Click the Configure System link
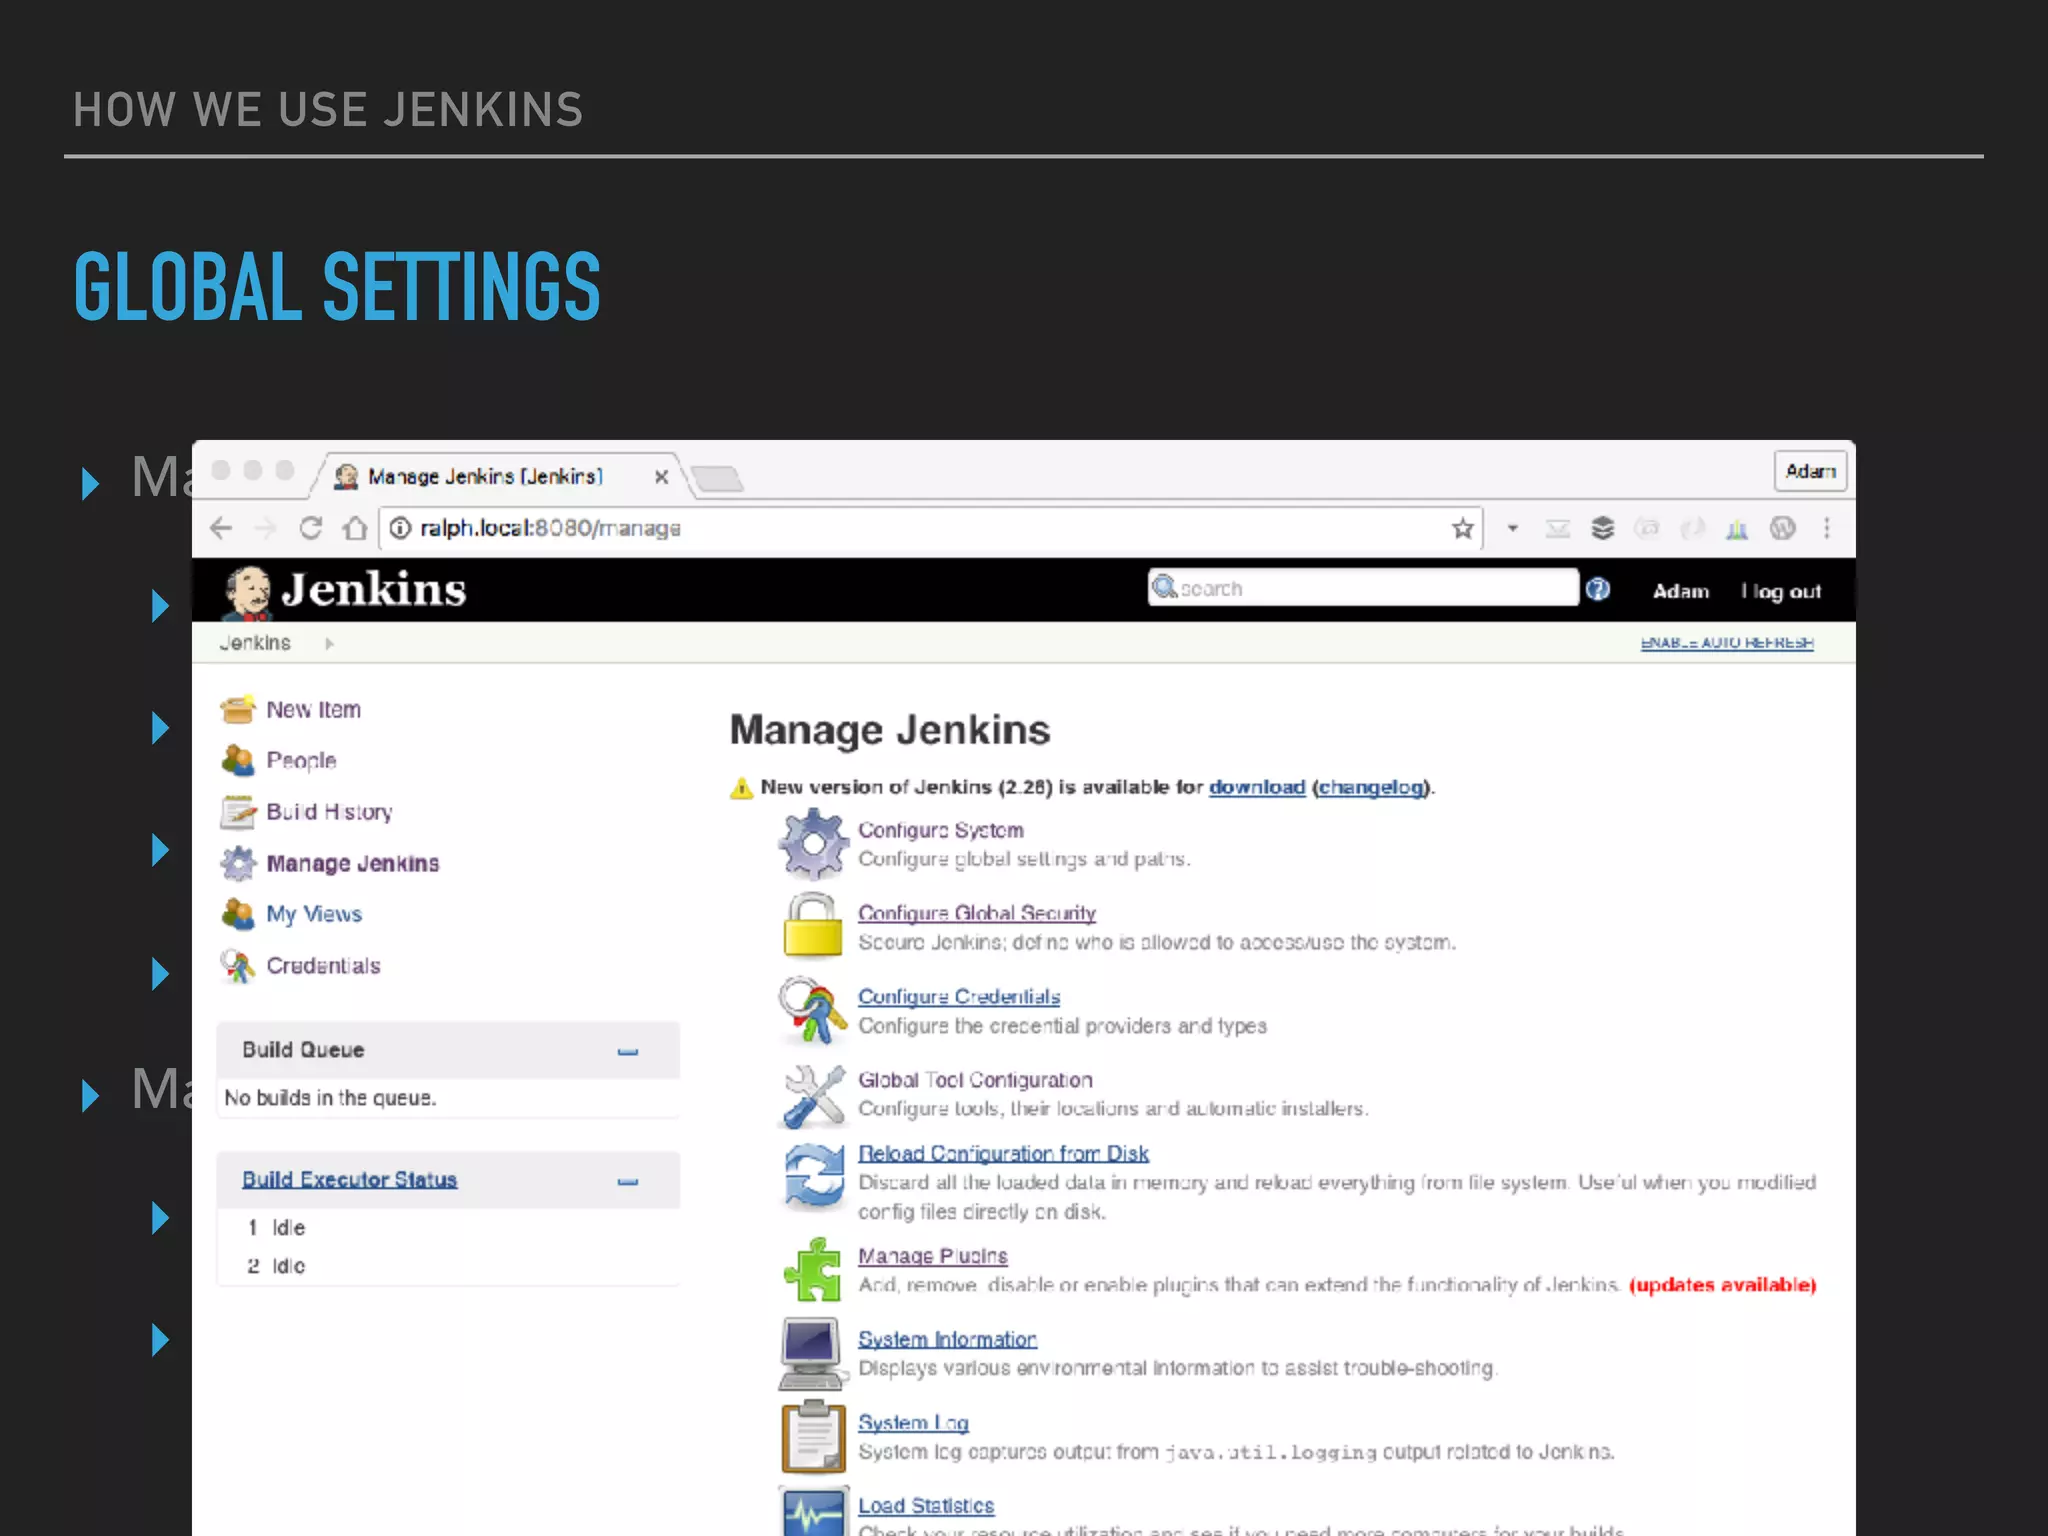 pyautogui.click(x=941, y=830)
